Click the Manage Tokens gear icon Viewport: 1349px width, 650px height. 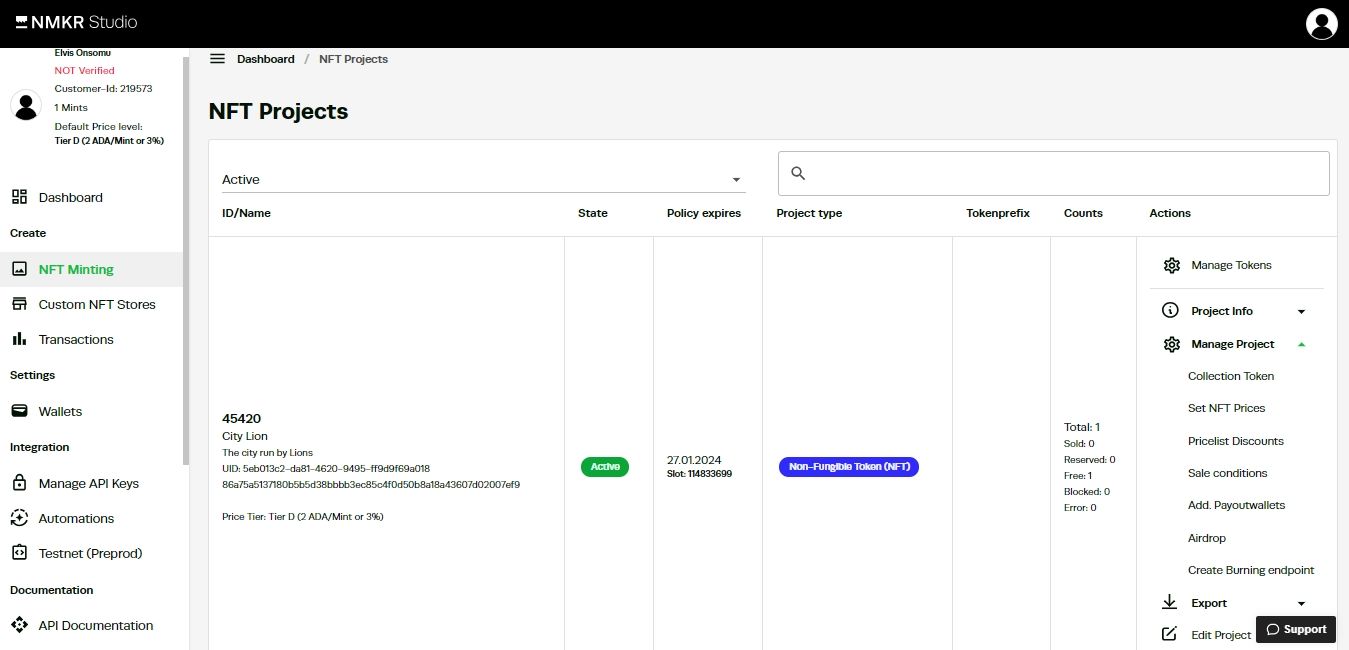coord(1172,265)
